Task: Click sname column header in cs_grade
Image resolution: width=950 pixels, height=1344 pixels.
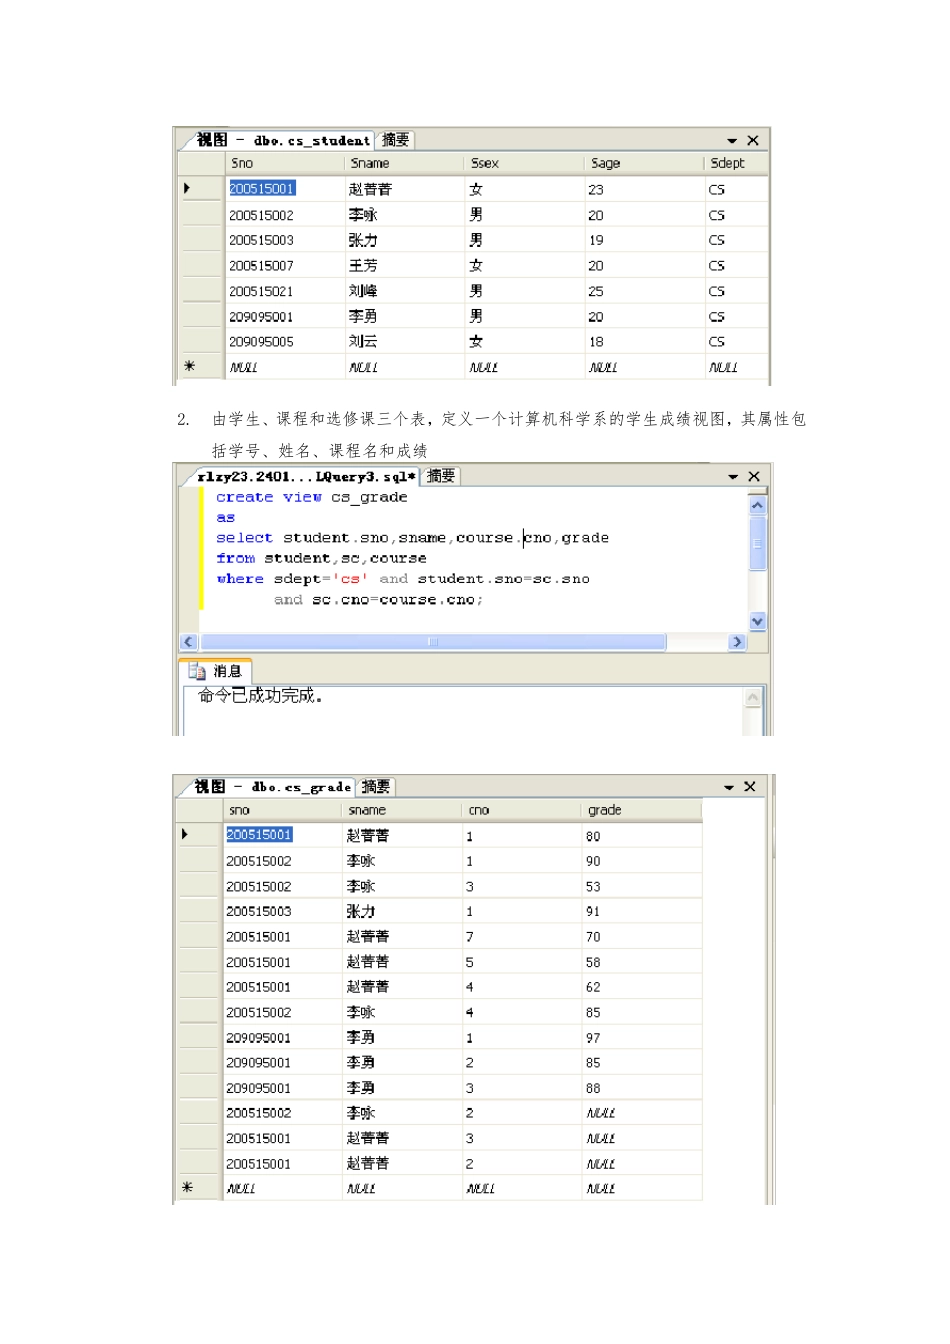Action: pyautogui.click(x=401, y=810)
